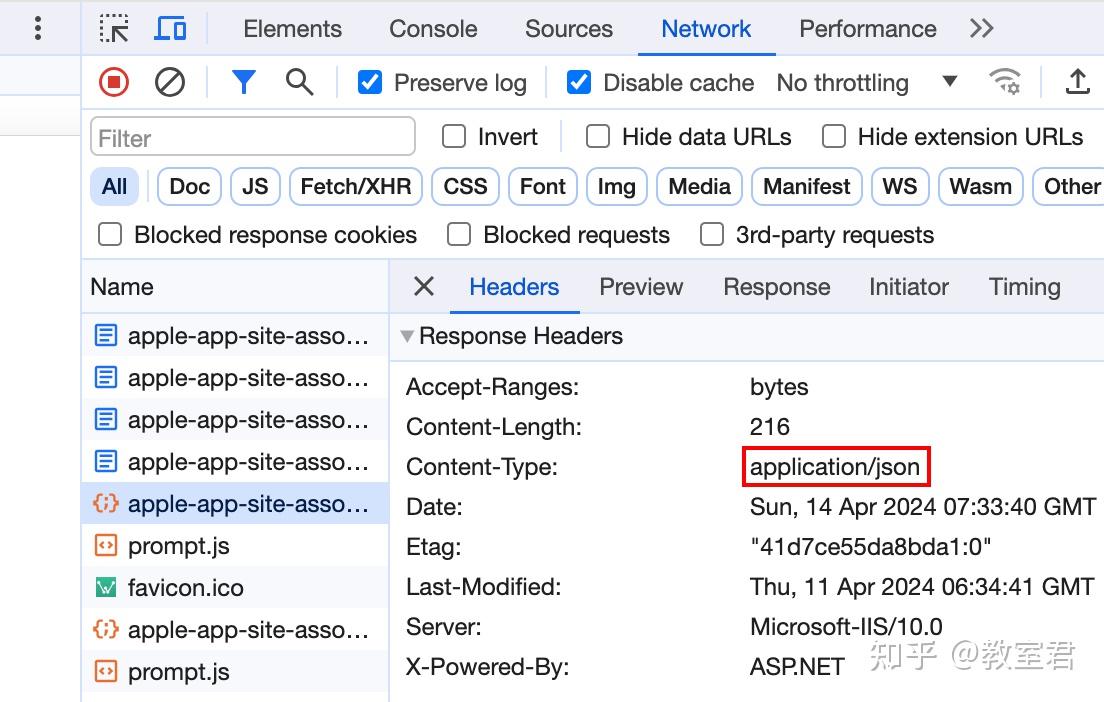Select the Network tab
The height and width of the screenshot is (702, 1104).
click(706, 29)
